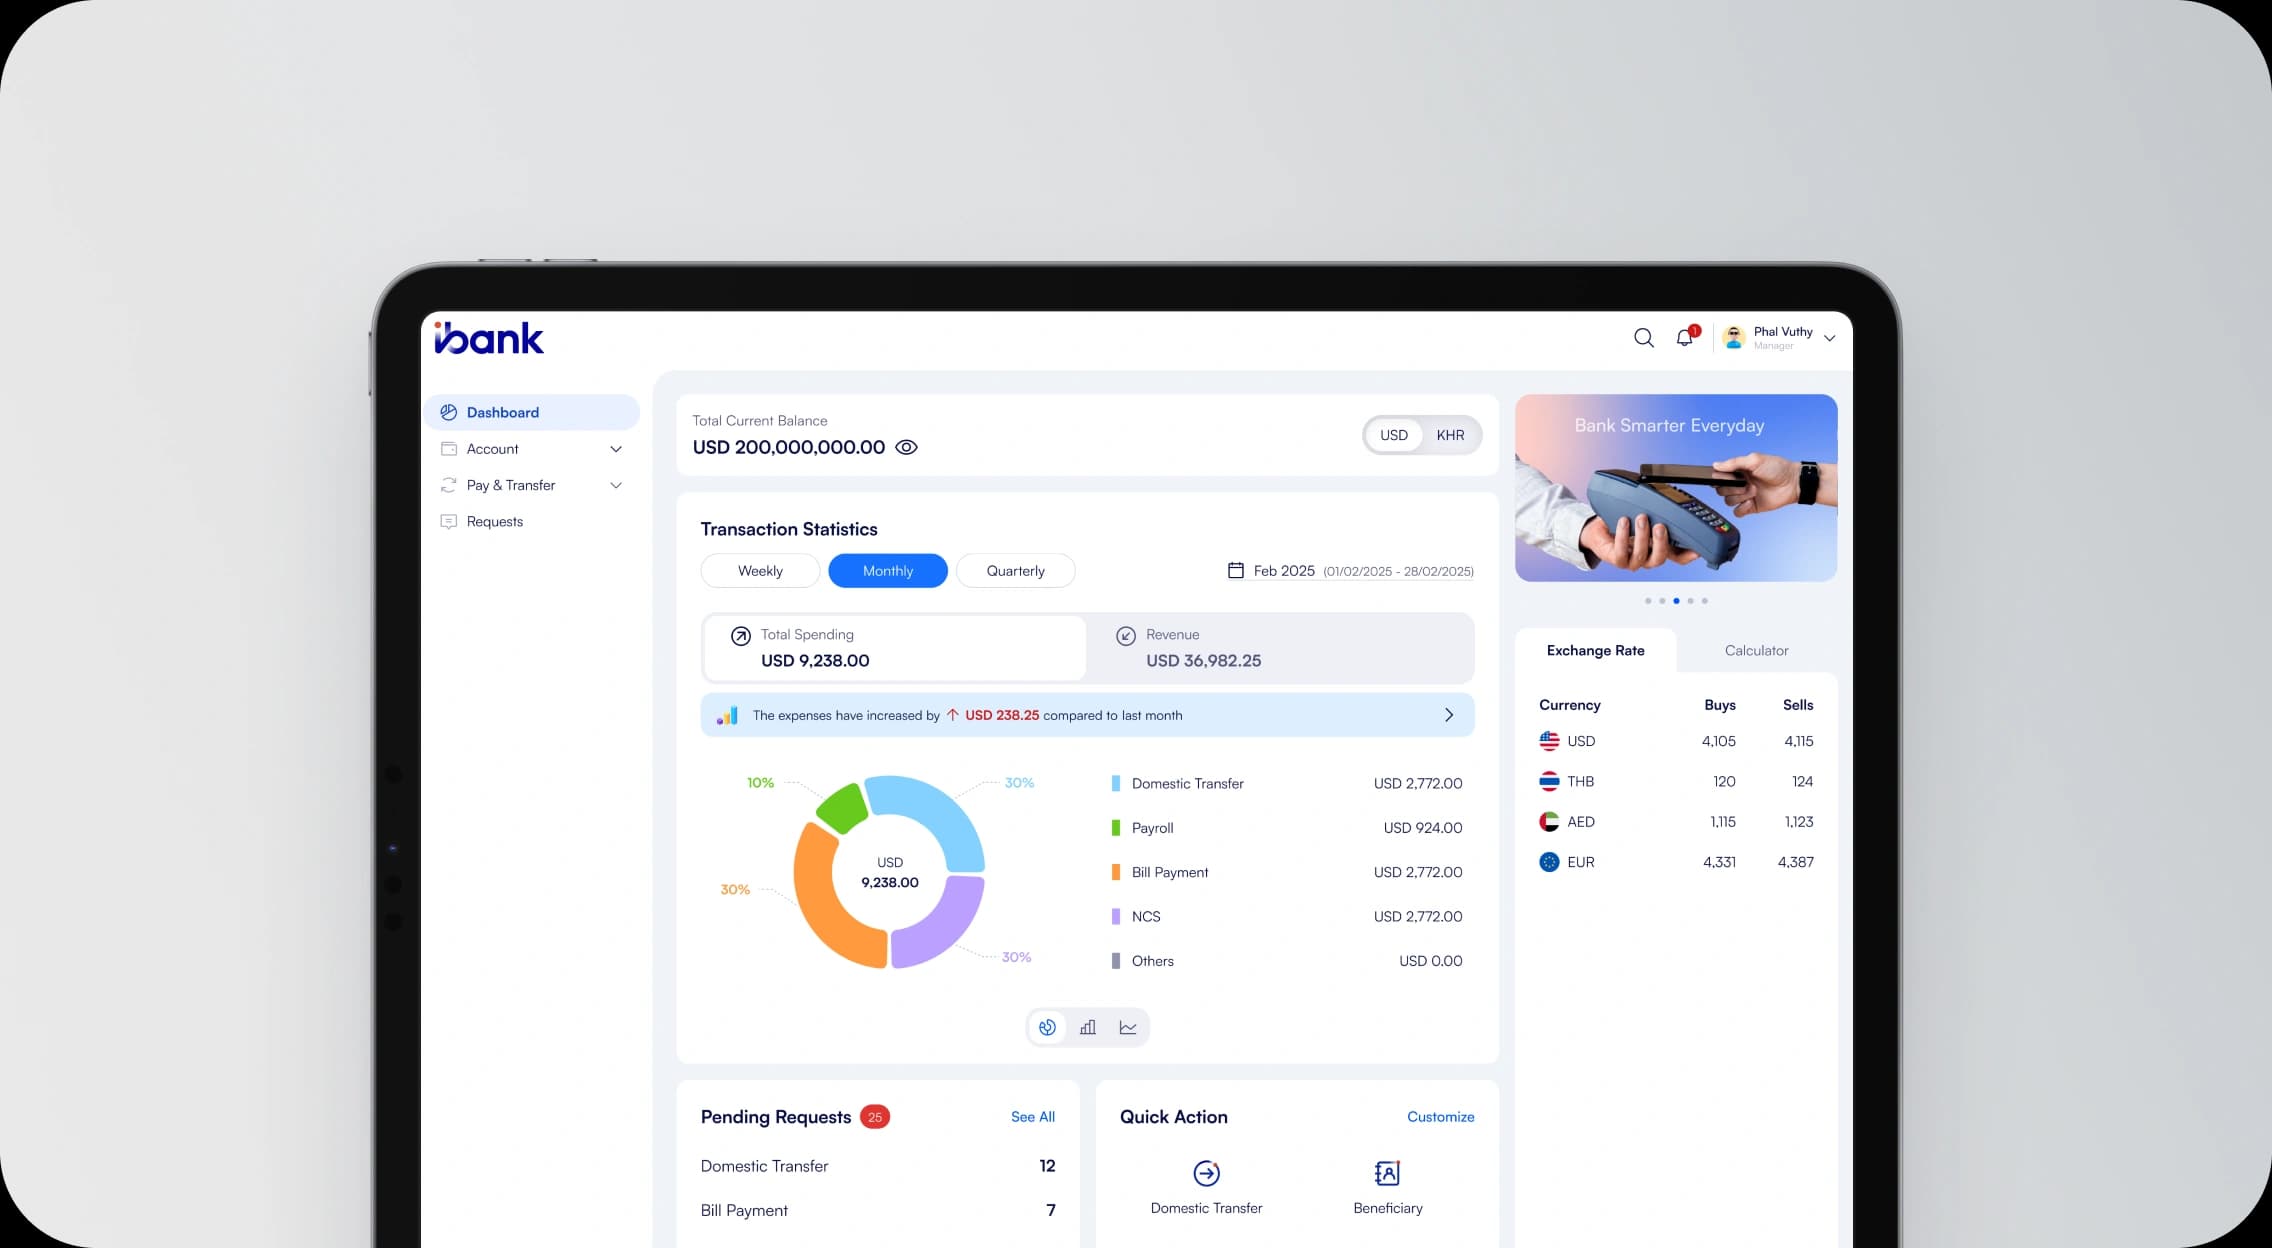Viewport: 2272px width, 1248px height.
Task: Click the Domestic Transfer quick action icon
Action: 1207,1173
